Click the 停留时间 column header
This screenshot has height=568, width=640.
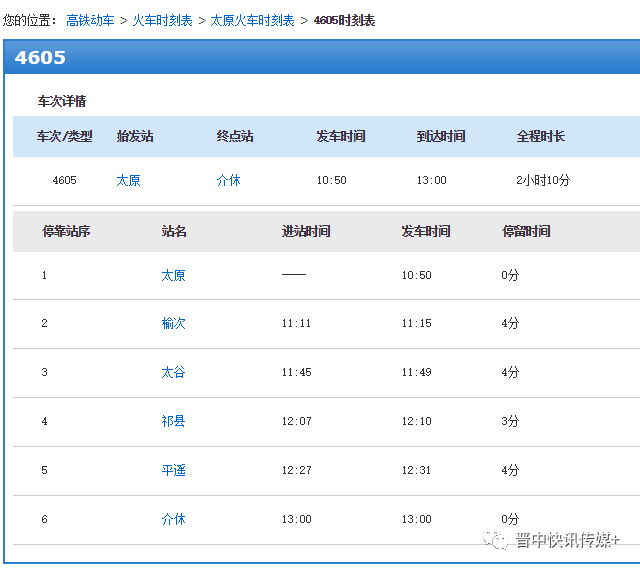point(526,232)
